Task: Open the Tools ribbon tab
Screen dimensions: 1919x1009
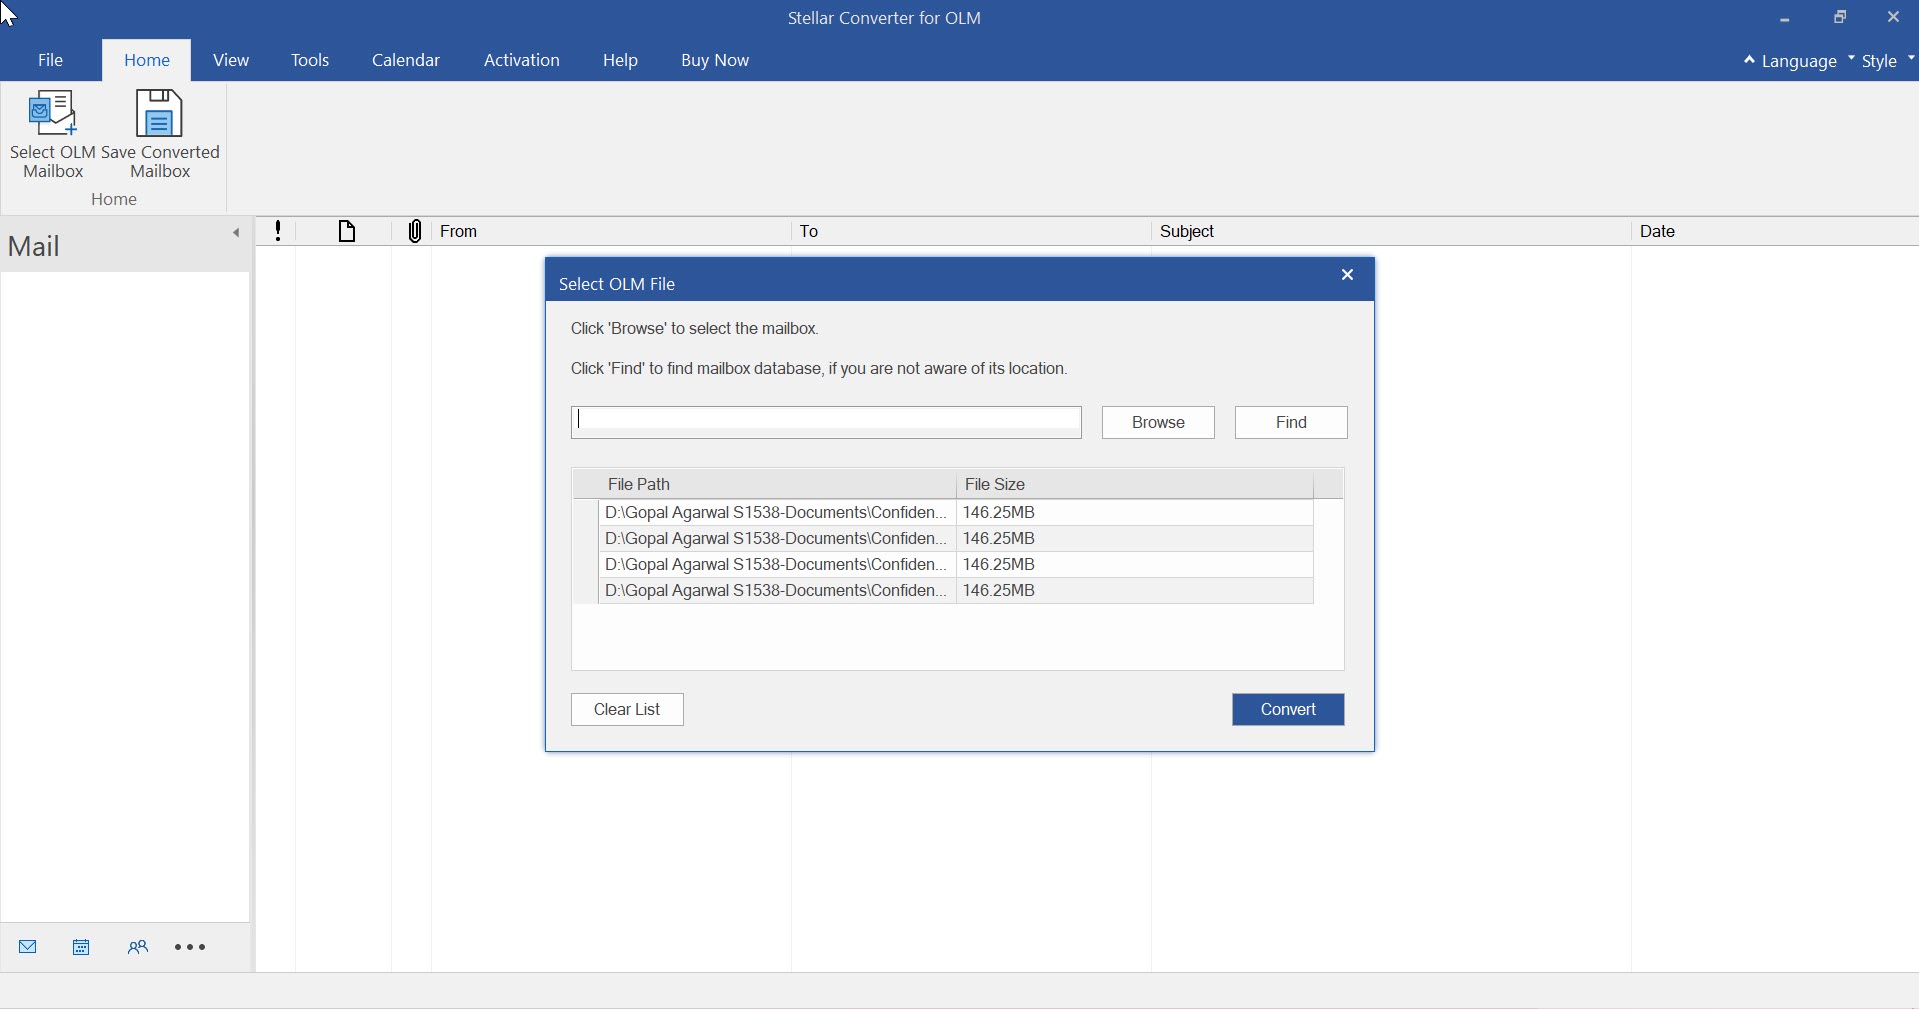Action: click(310, 60)
